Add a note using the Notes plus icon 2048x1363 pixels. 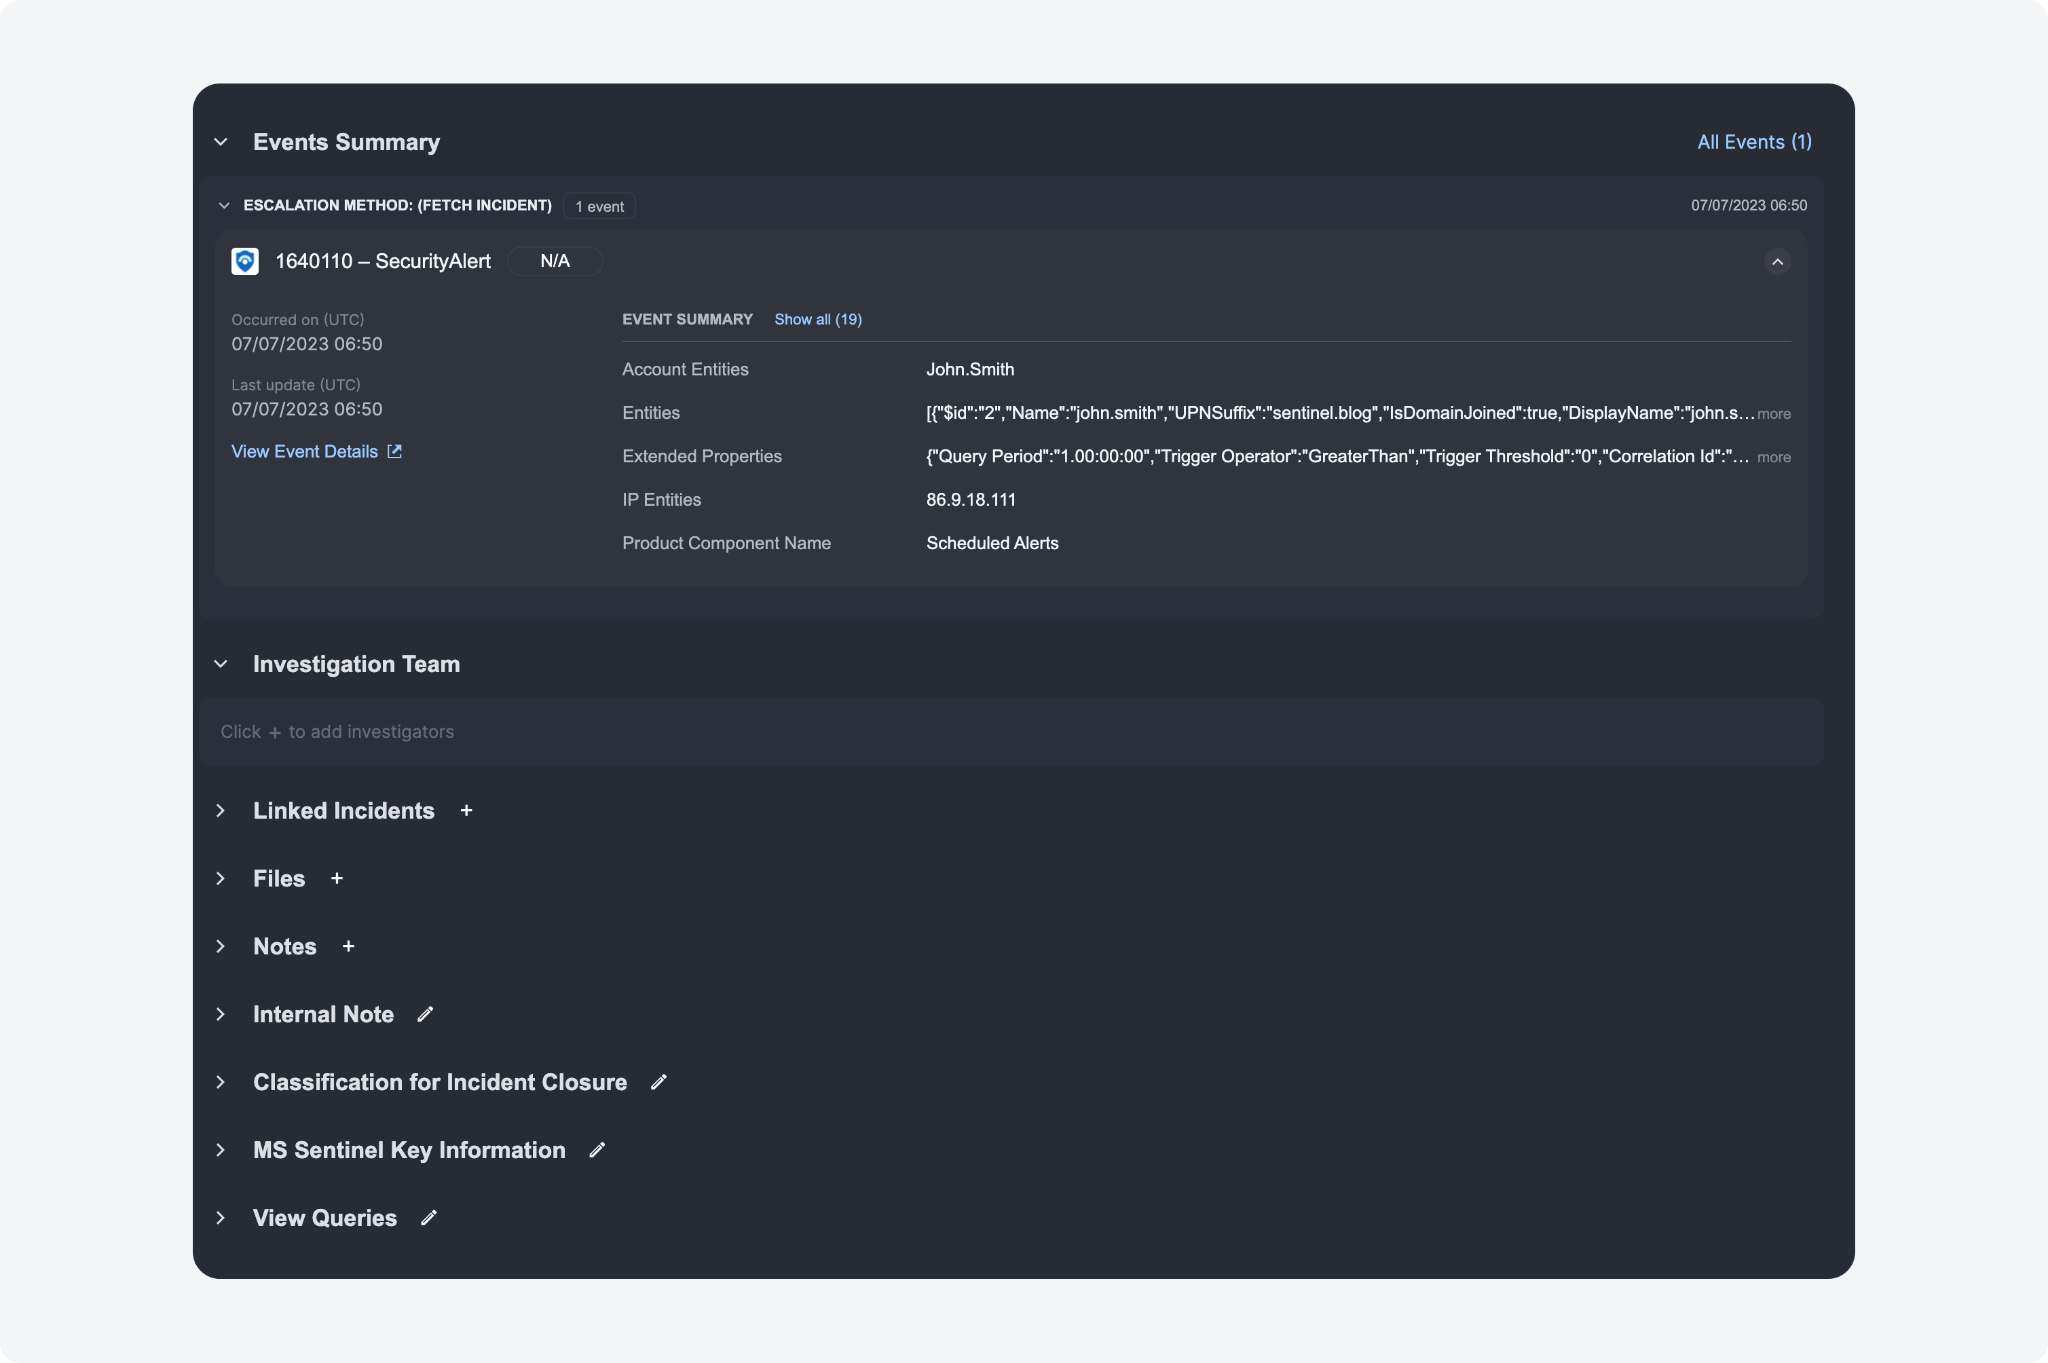tap(348, 947)
